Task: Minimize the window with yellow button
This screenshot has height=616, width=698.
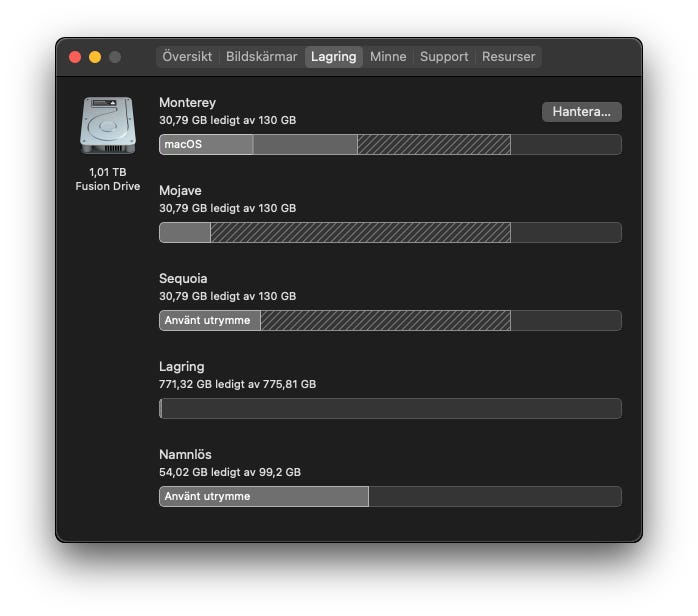Action: coord(95,57)
